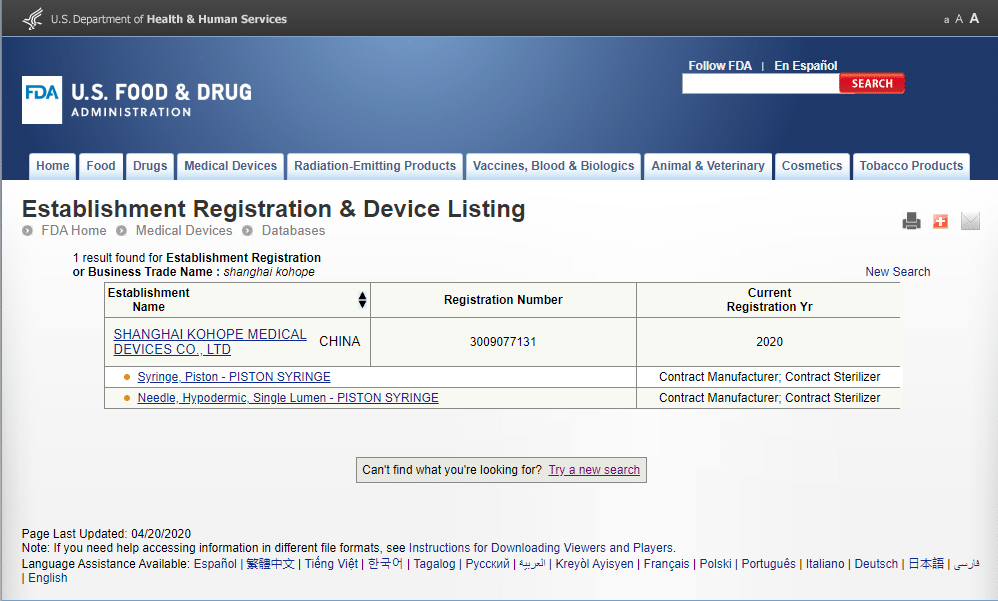Select Tagalog language assistance
The width and height of the screenshot is (998, 601).
coord(435,564)
